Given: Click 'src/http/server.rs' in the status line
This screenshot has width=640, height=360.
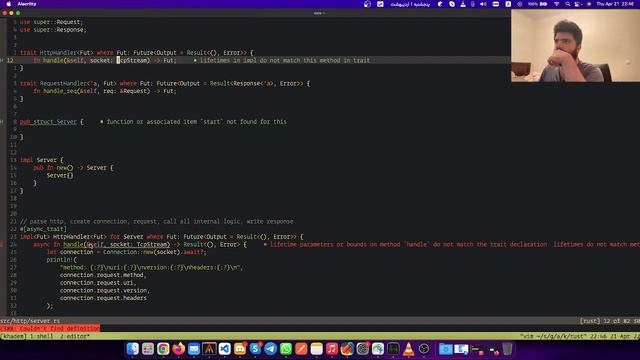Looking at the screenshot, I should pyautogui.click(x=30, y=321).
